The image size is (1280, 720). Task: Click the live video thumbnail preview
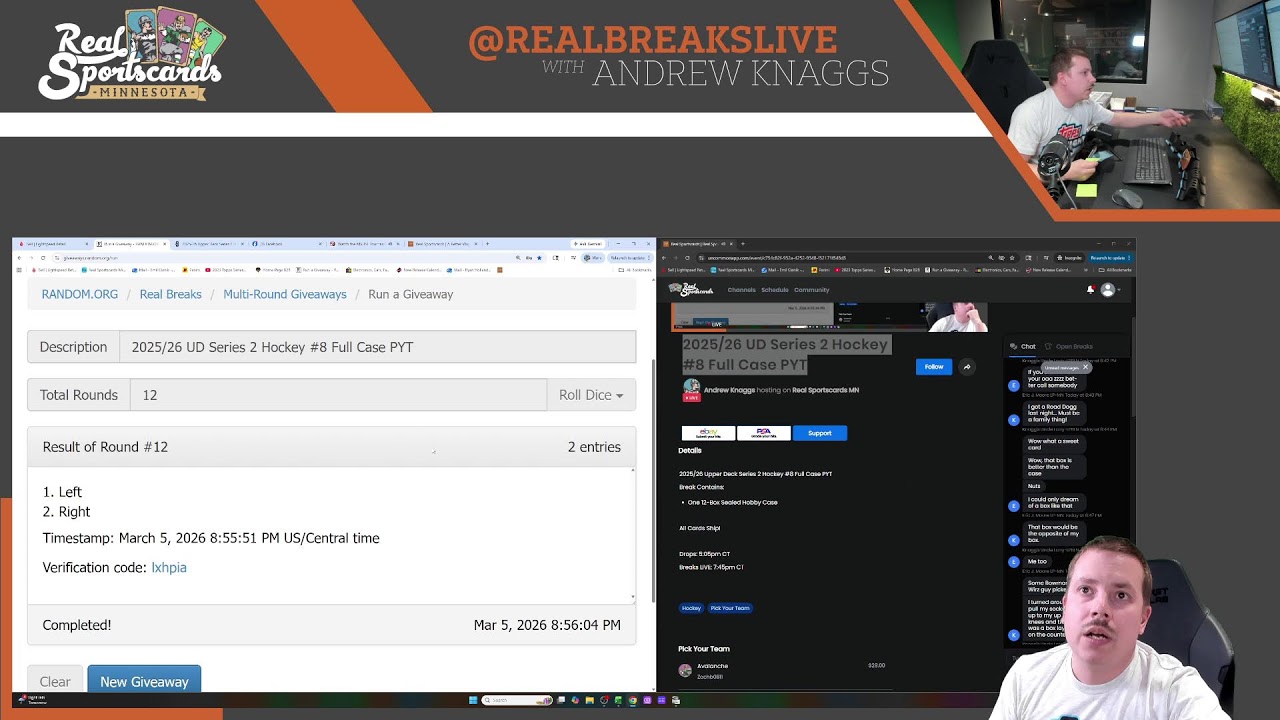pos(829,317)
